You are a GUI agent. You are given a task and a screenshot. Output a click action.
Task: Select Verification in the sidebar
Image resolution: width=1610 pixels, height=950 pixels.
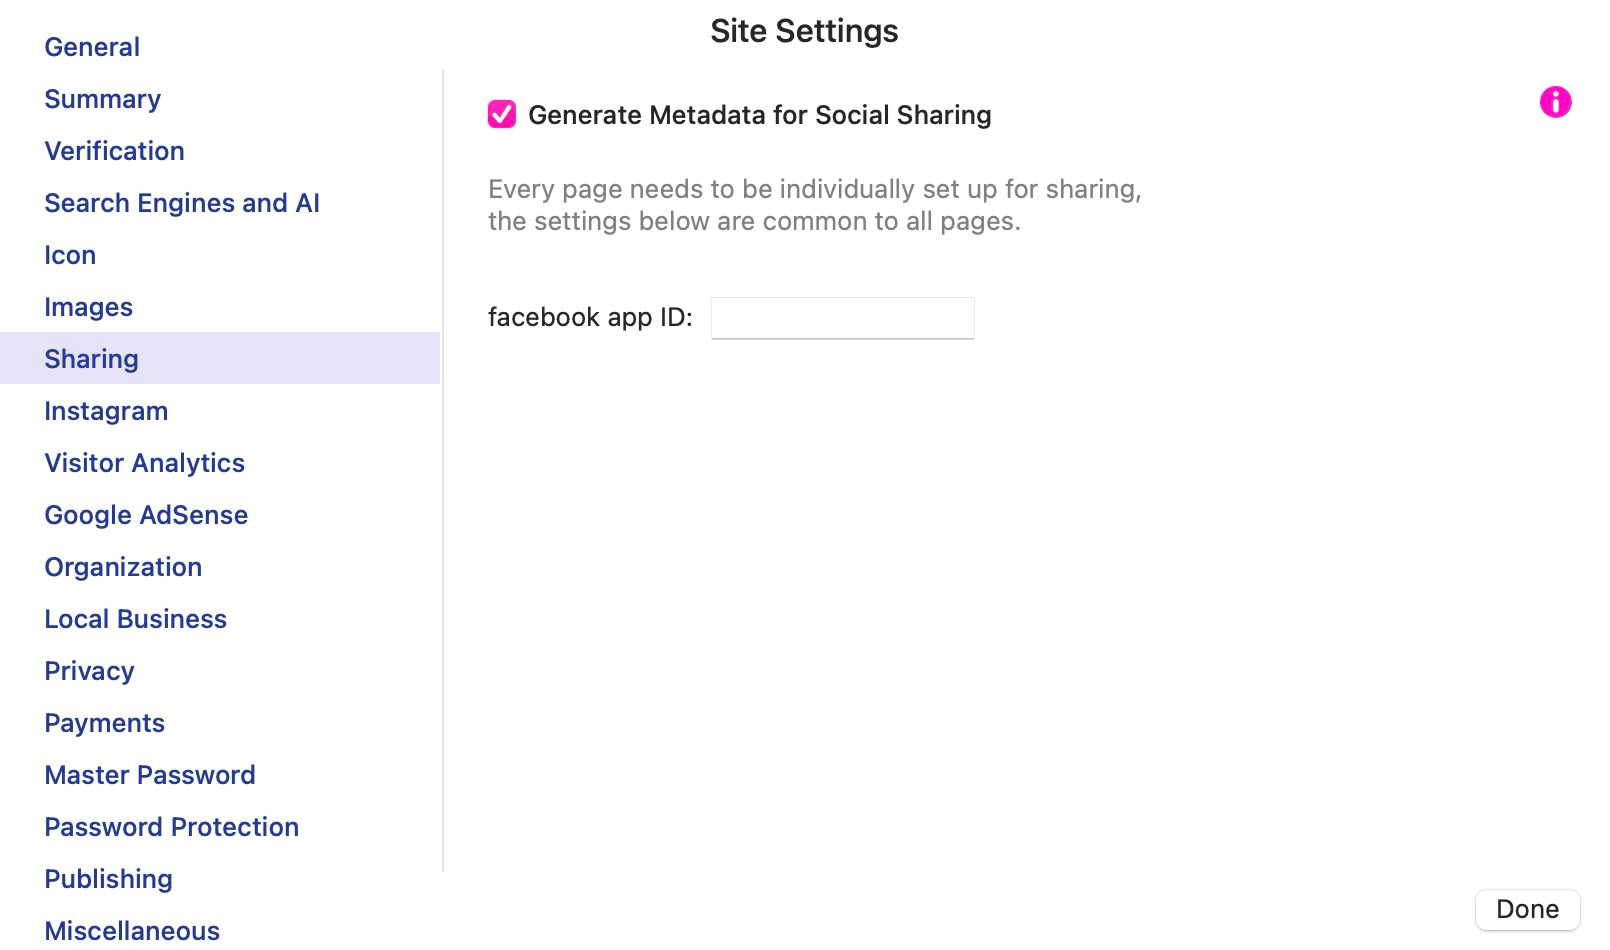[x=114, y=151]
